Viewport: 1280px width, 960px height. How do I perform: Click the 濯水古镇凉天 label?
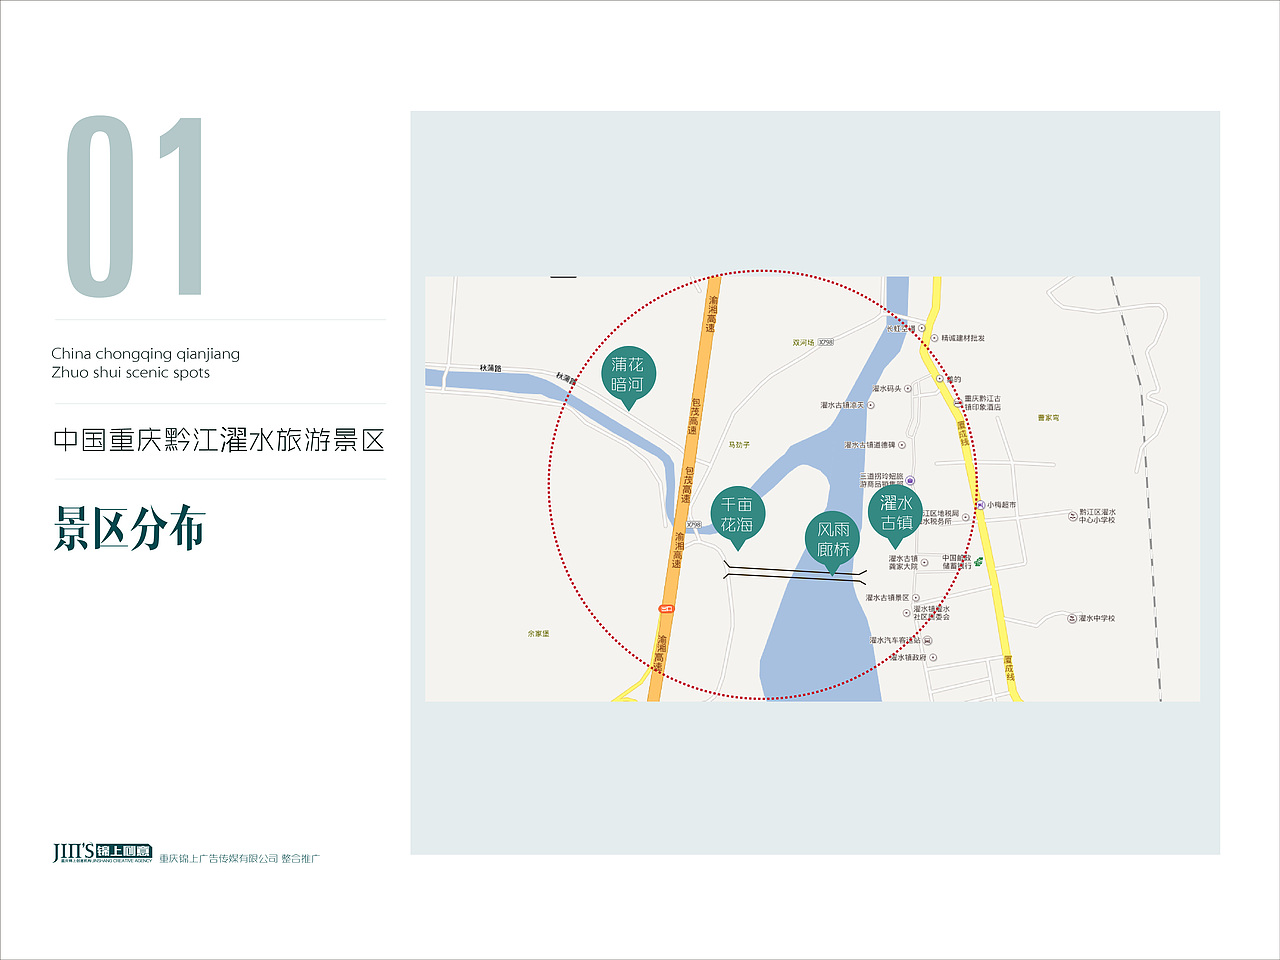click(842, 405)
